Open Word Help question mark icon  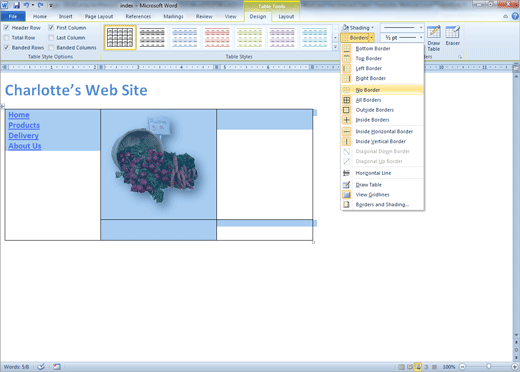pos(515,16)
